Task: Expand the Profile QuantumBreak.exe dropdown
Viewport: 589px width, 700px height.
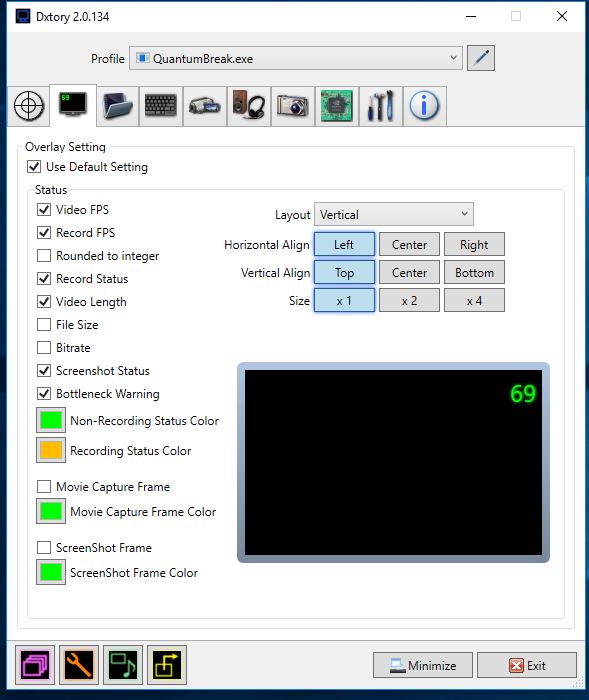Action: (x=296, y=58)
